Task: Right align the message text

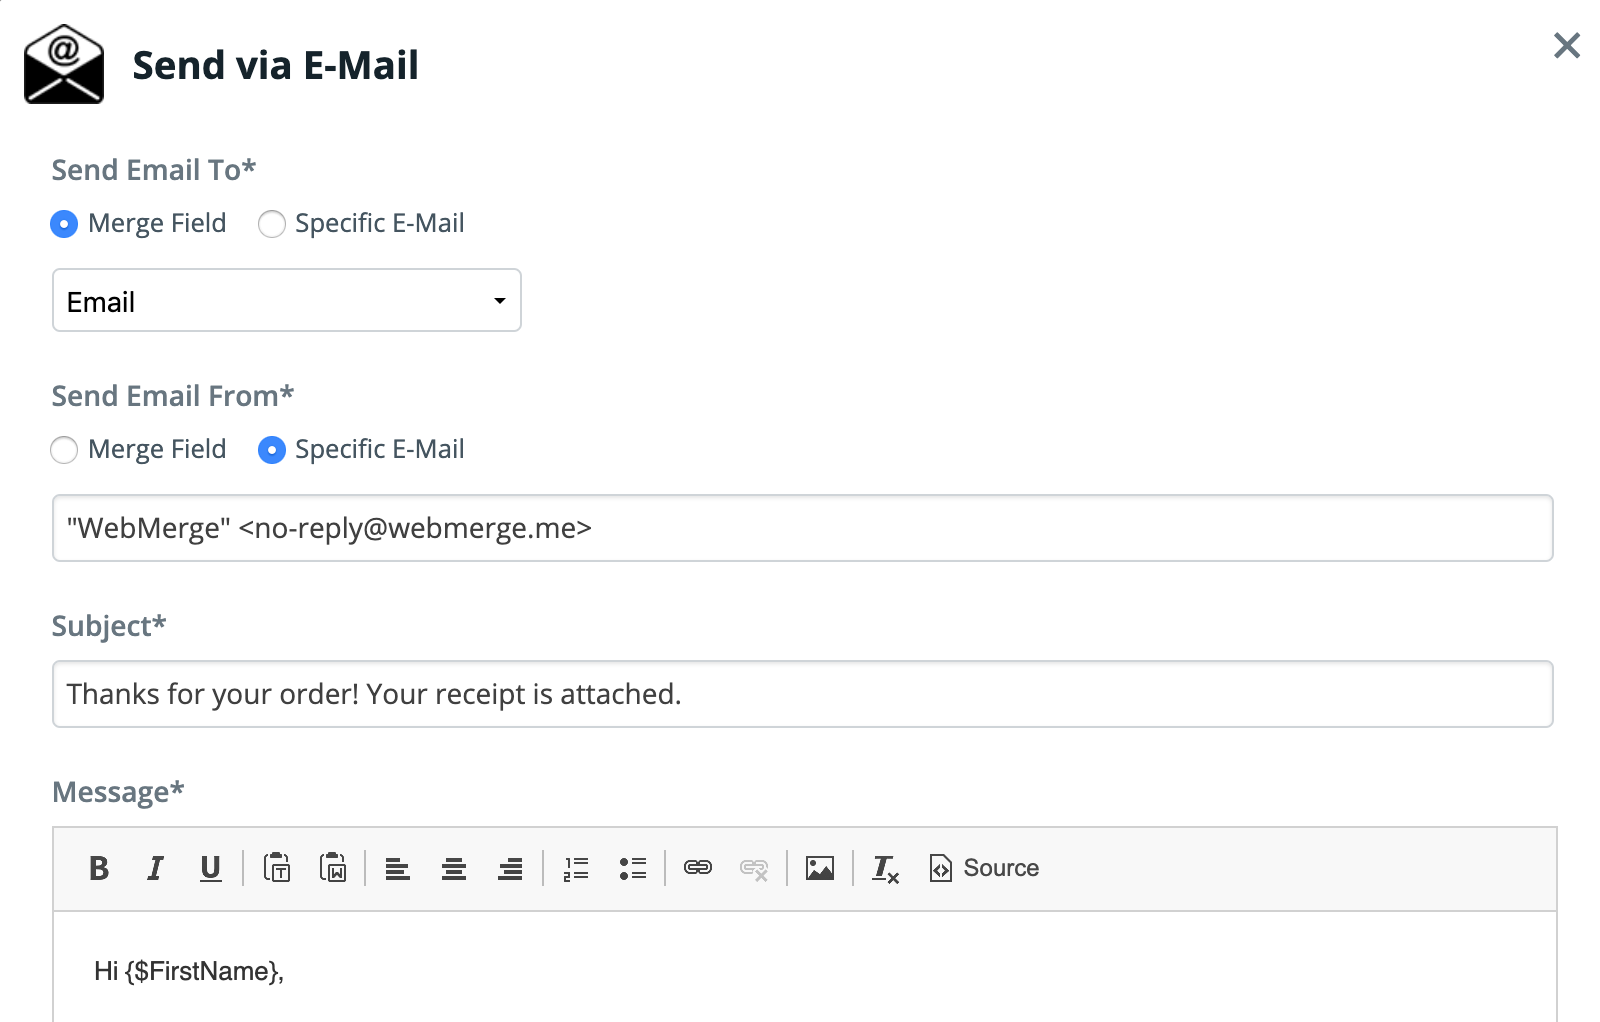Action: tap(510, 869)
